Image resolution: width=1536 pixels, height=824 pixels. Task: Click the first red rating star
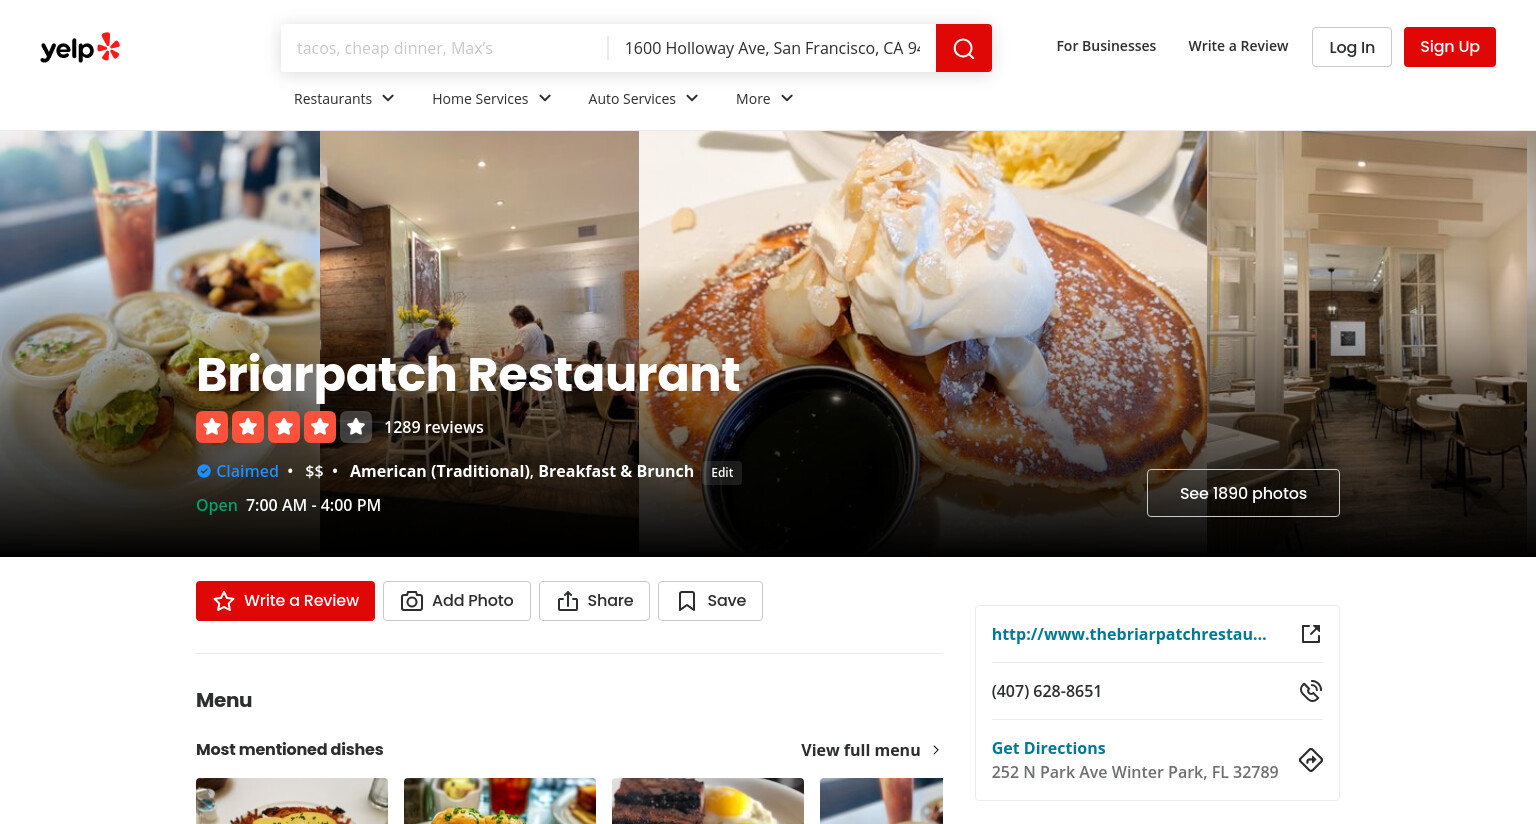(x=212, y=427)
